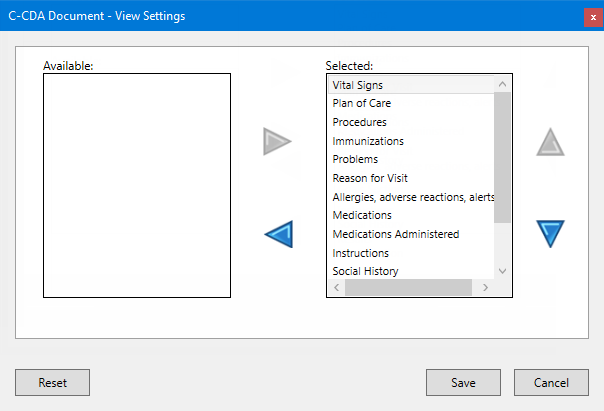Click the blue move down triangle icon

pos(550,234)
